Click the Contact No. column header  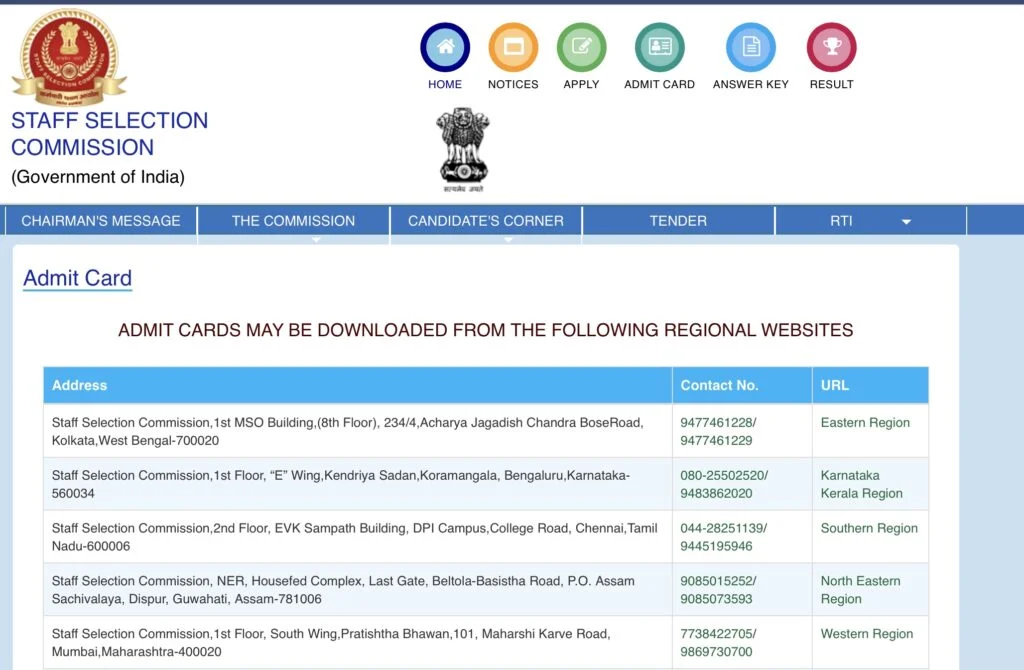[743, 385]
